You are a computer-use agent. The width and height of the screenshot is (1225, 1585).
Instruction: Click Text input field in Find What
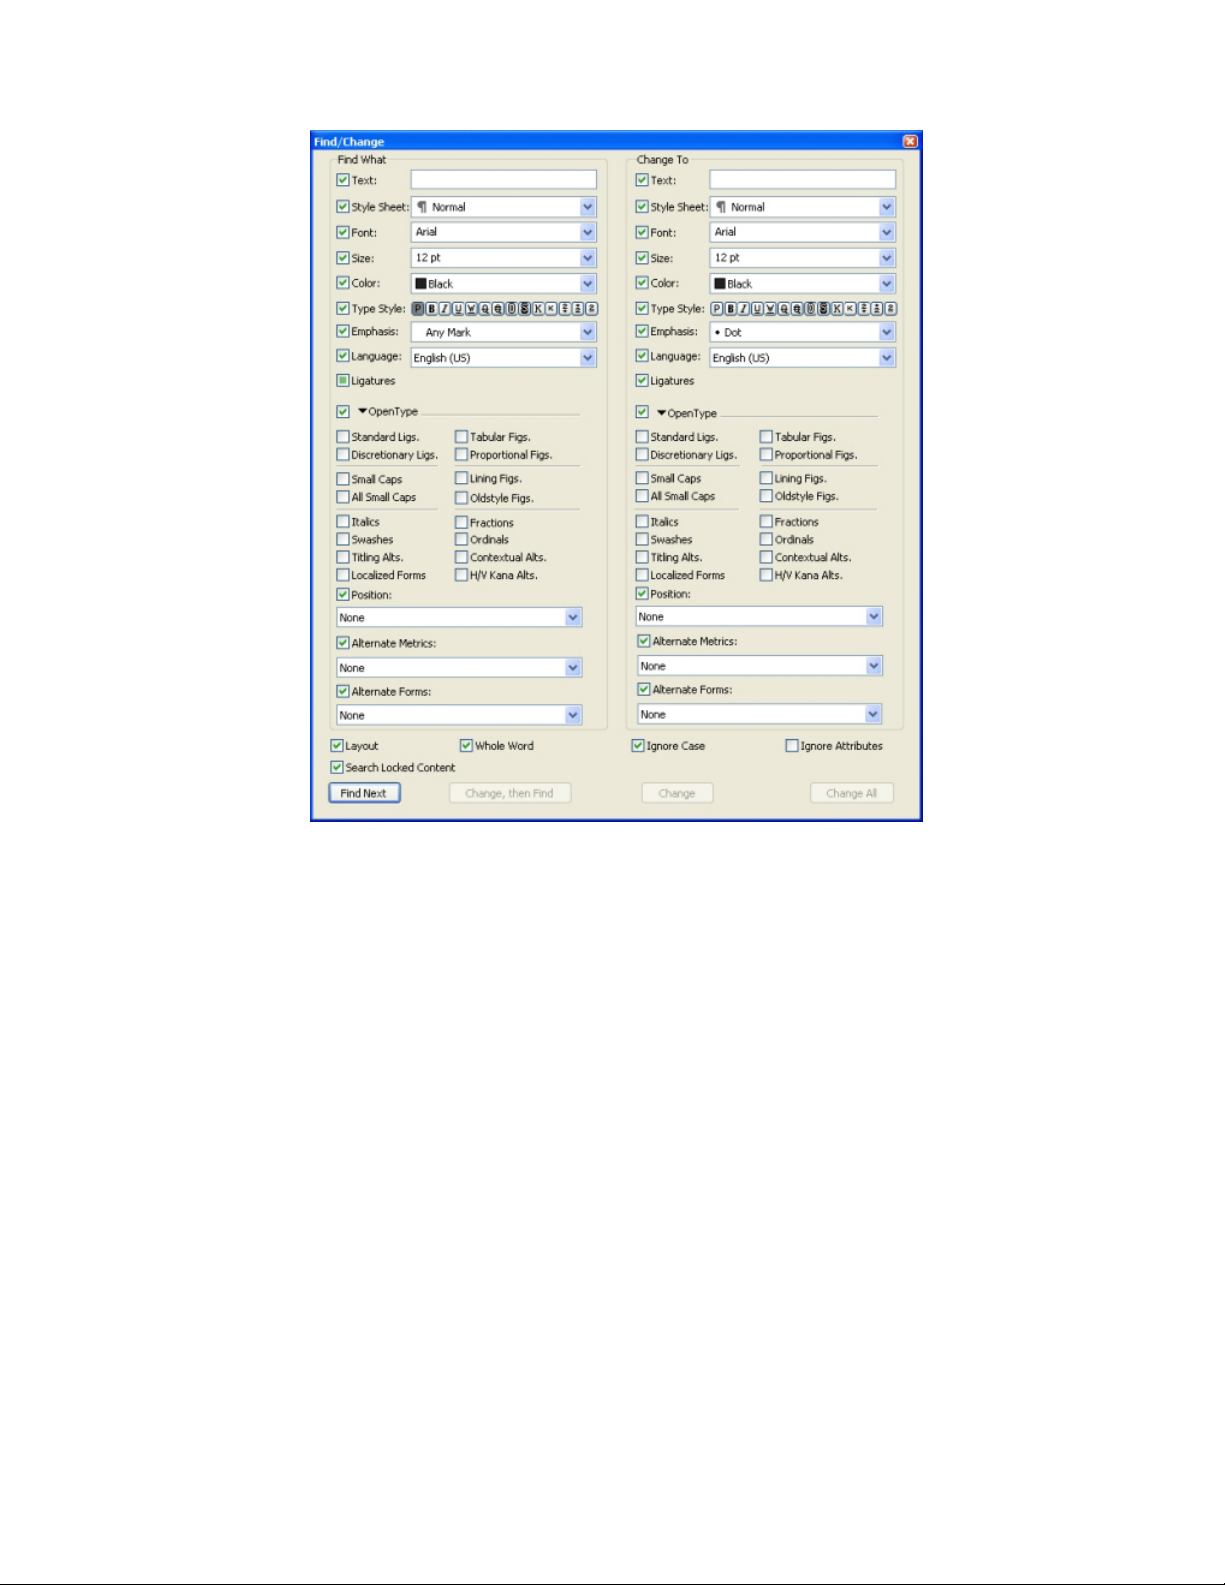tap(504, 180)
